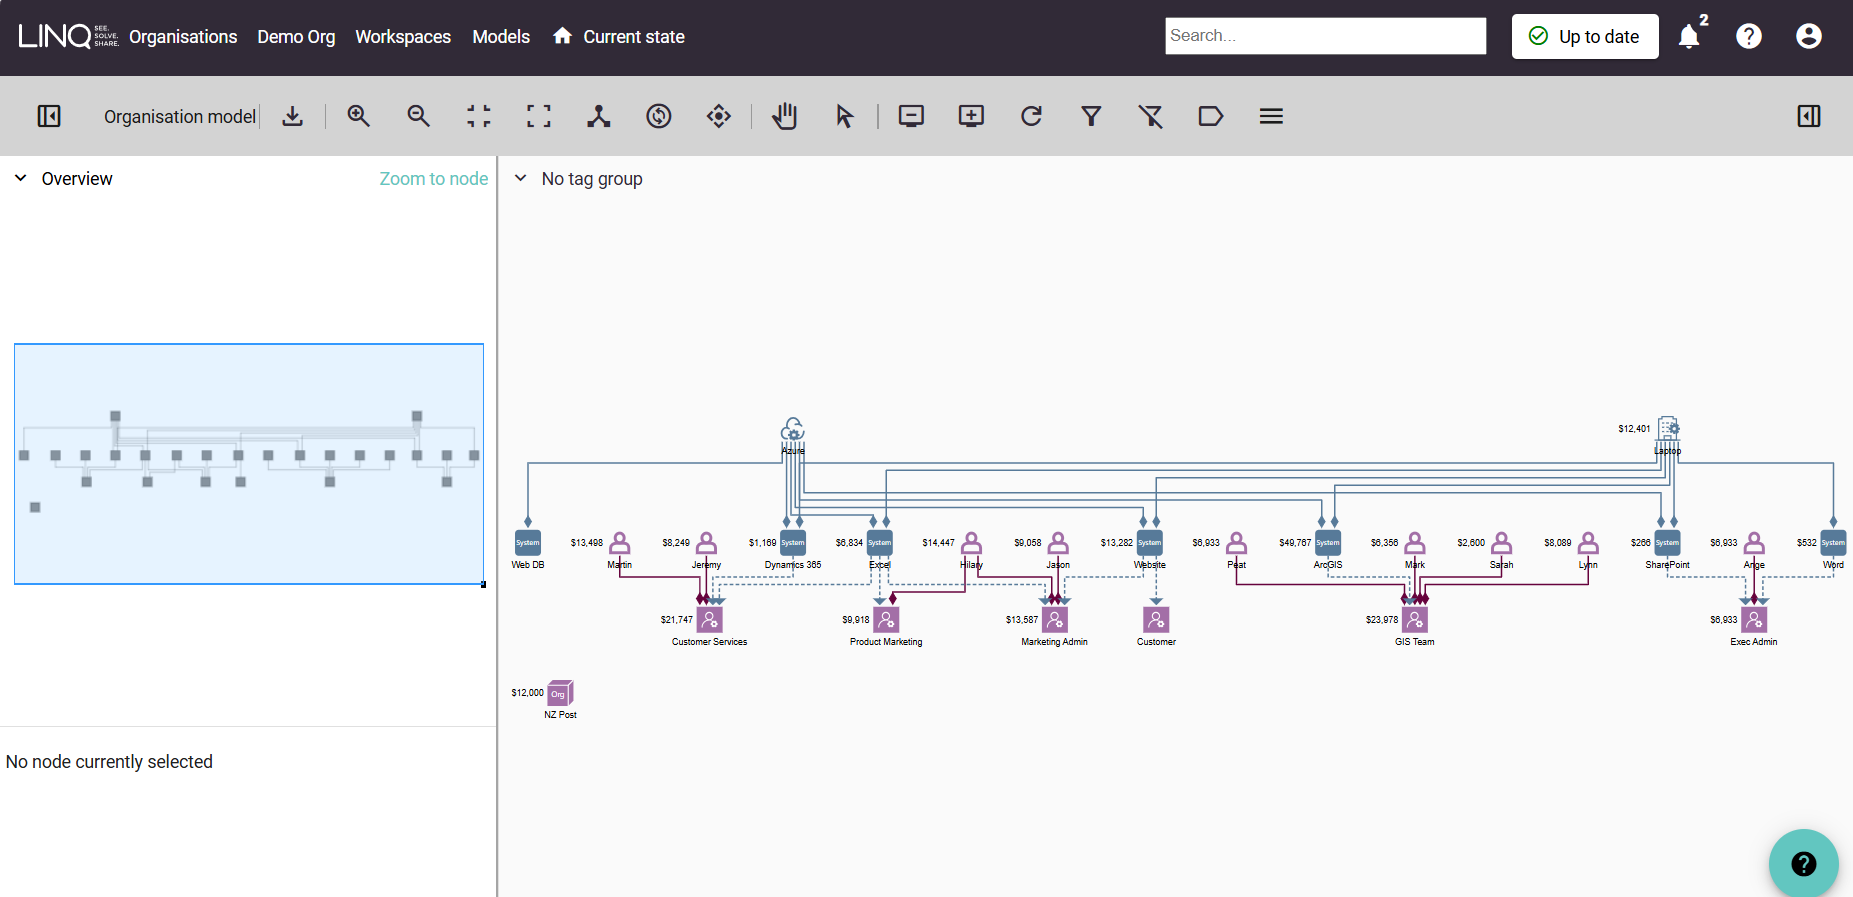Select the Dynamics 365 system node
Image resolution: width=1853 pixels, height=897 pixels.
click(793, 543)
